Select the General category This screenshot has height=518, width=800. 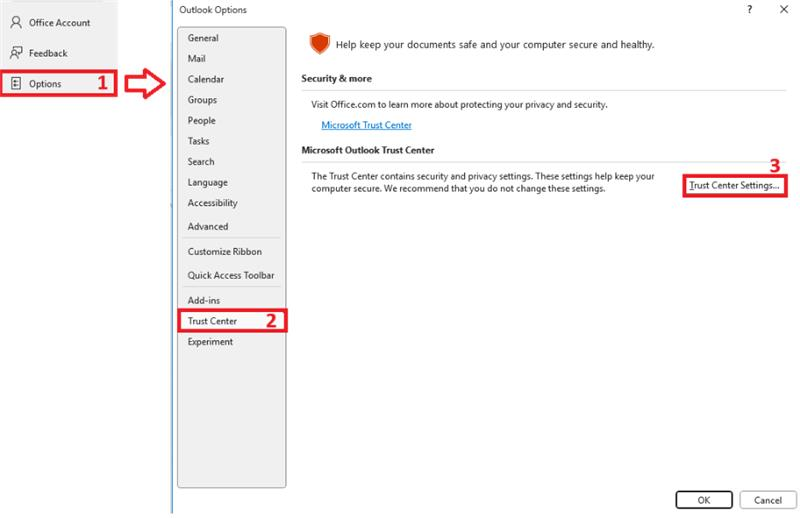(232, 38)
